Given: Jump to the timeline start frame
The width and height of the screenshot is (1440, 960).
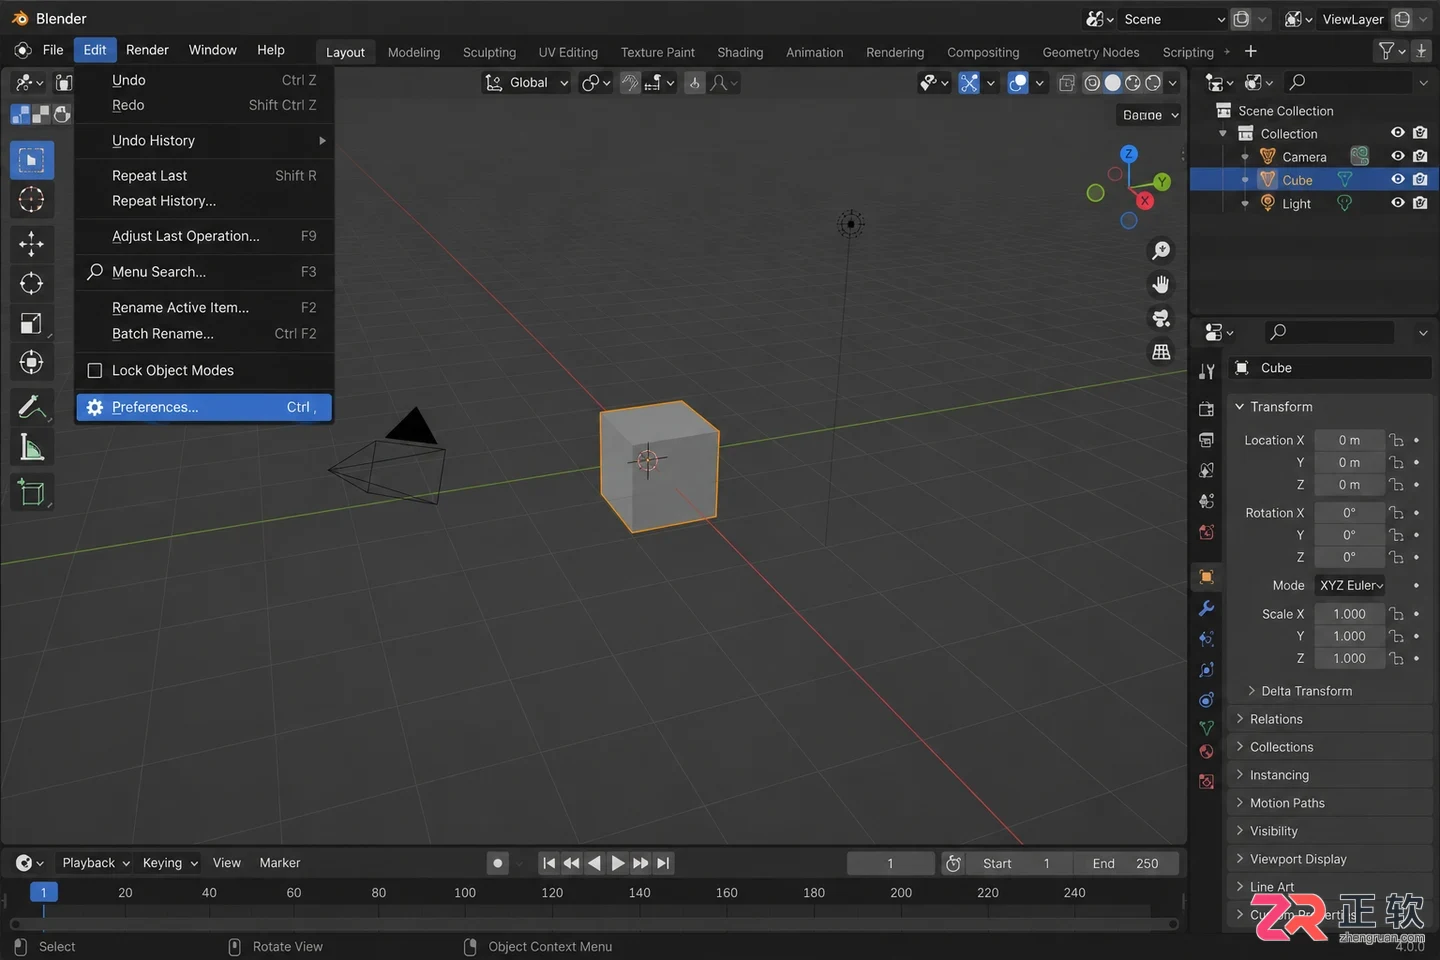Looking at the screenshot, I should click(x=548, y=863).
